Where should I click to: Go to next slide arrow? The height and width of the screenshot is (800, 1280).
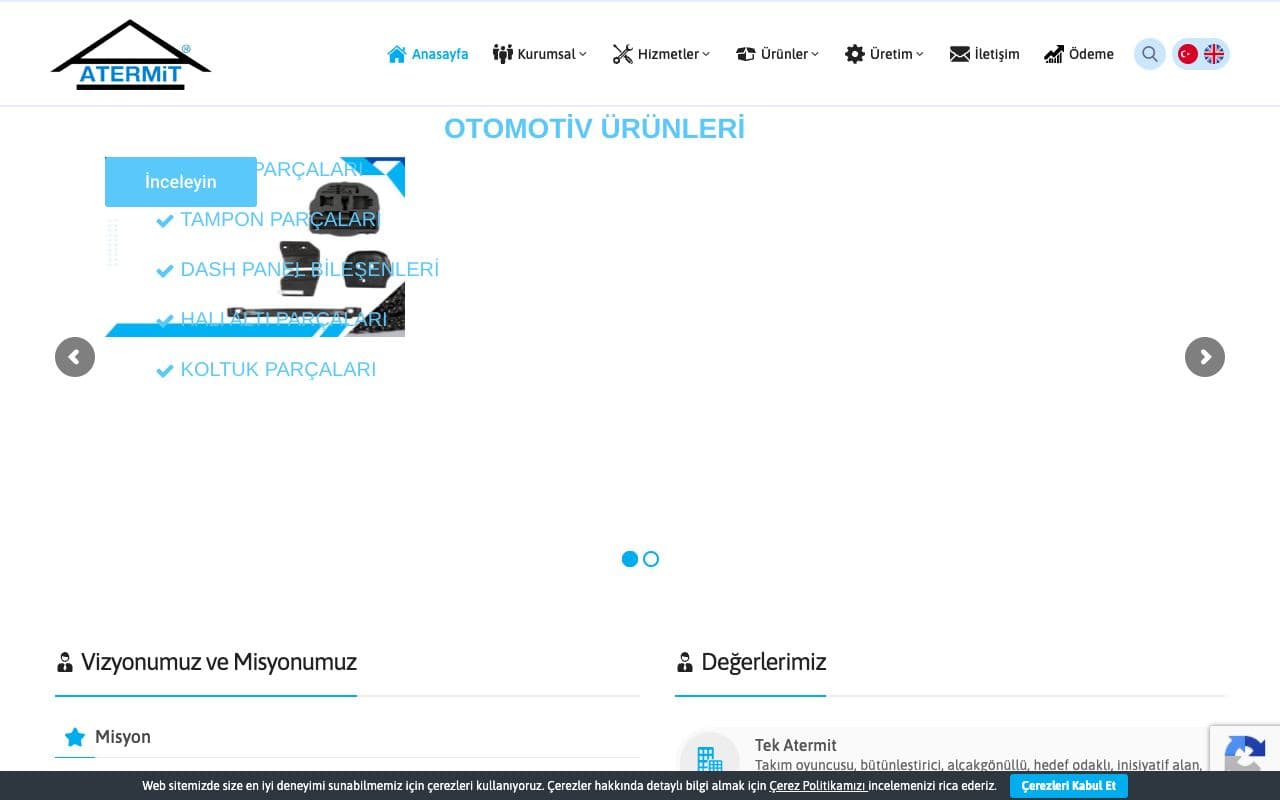[1205, 357]
